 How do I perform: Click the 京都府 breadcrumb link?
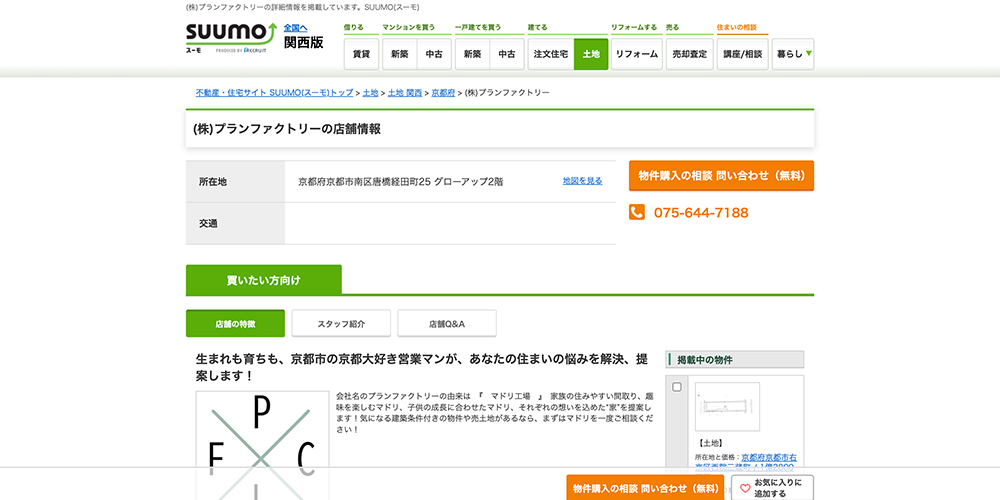click(x=443, y=92)
